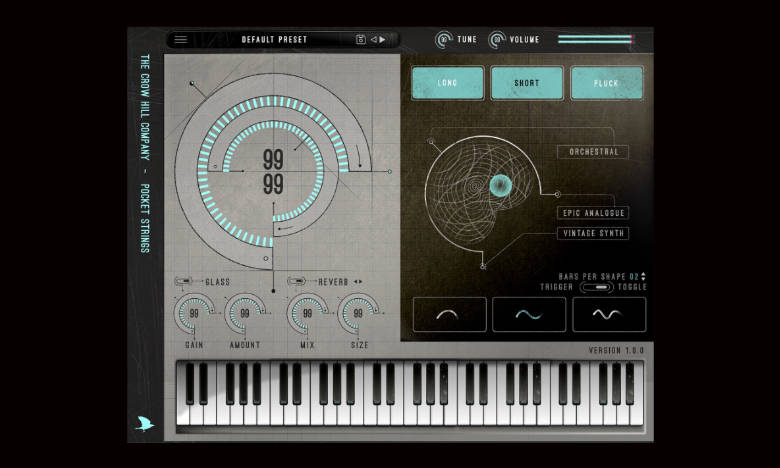
Task: Go to previous preset arrow
Action: point(373,39)
